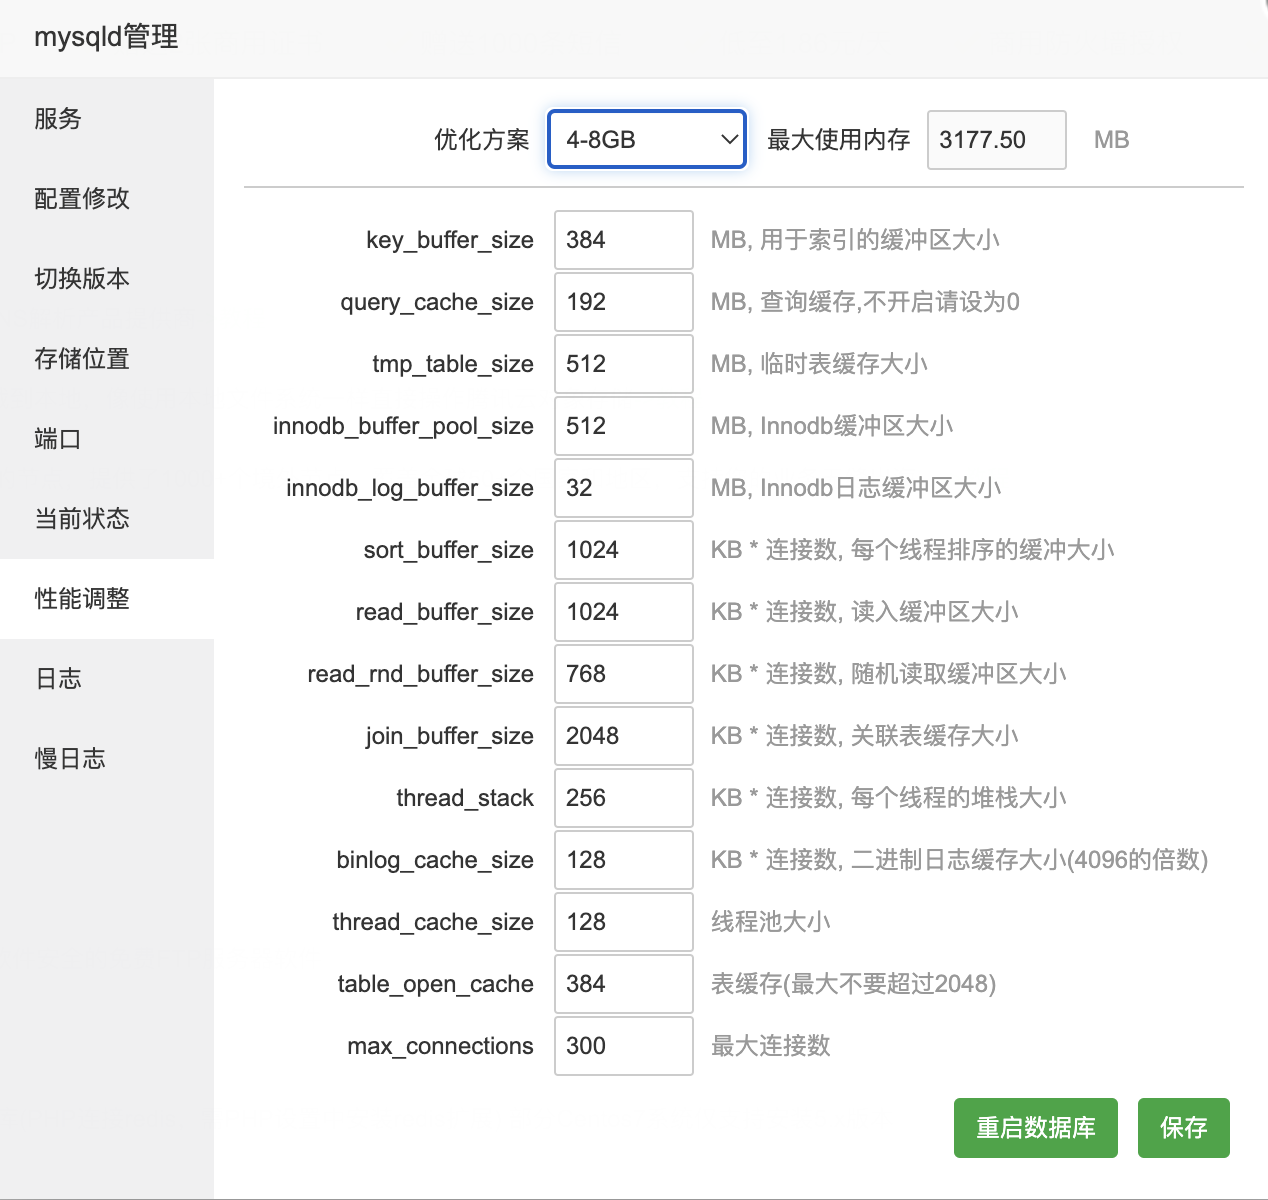This screenshot has height=1200, width=1268.
Task: Focus the innodb_buffer_pool_size field
Action: coord(623,426)
